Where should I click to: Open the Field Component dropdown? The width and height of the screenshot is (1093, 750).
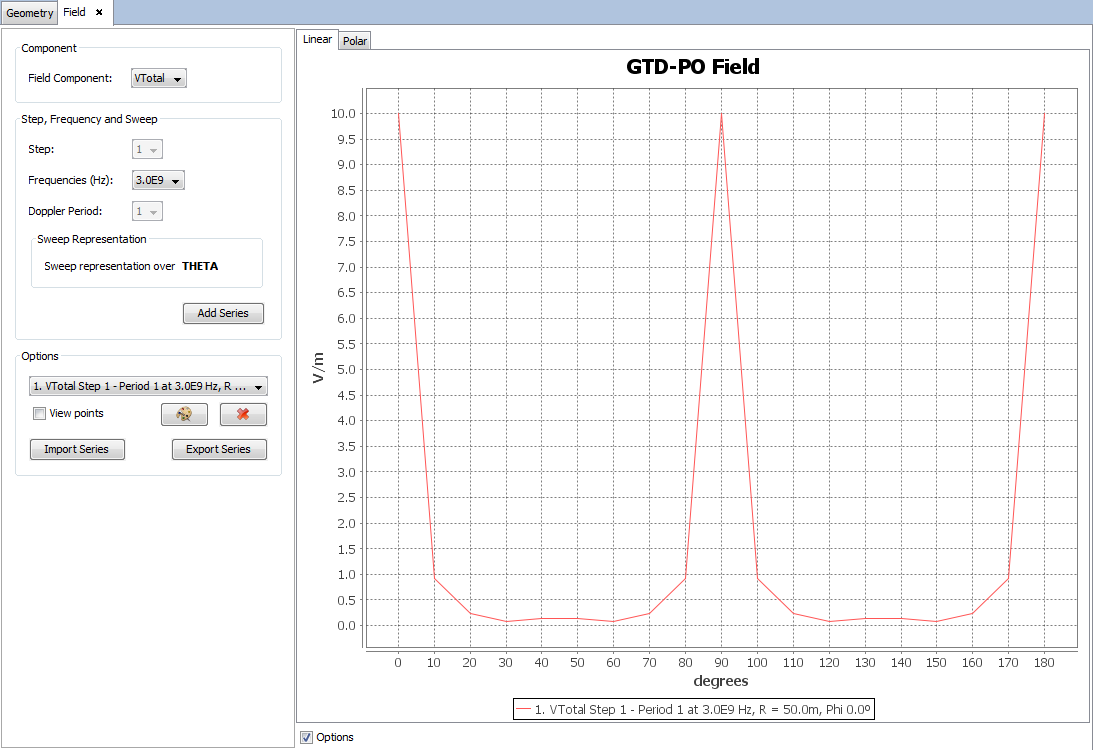point(159,78)
